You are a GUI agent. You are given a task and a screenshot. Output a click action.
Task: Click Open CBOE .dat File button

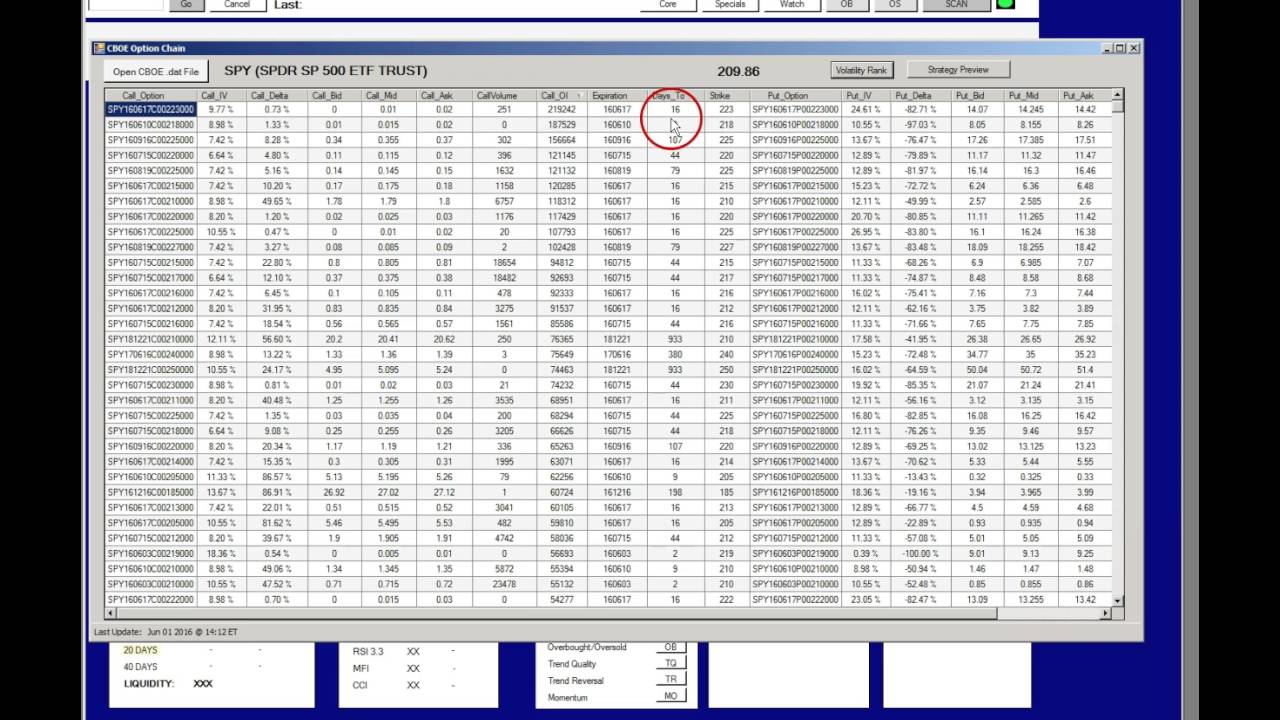click(156, 71)
